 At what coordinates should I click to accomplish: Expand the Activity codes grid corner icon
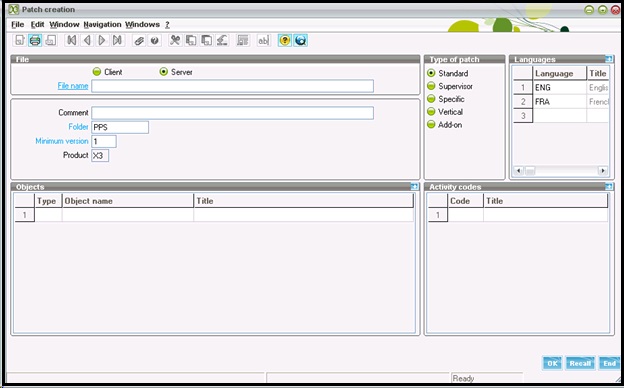point(609,187)
